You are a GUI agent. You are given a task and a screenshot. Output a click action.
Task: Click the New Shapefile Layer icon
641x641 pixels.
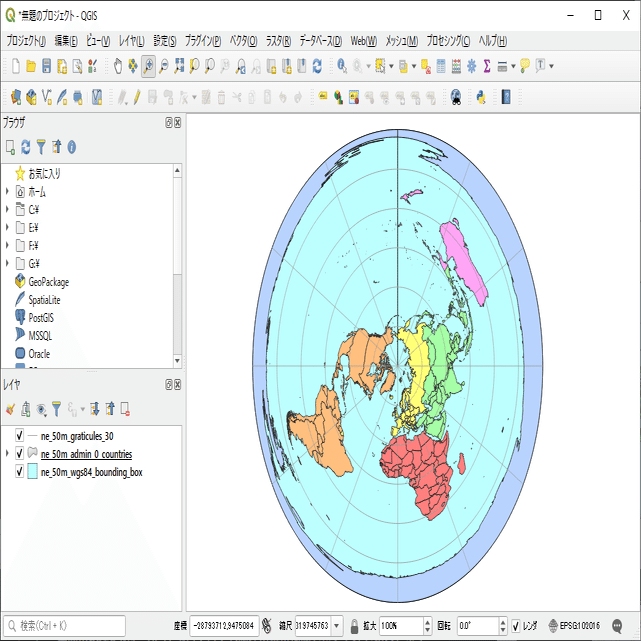(47, 97)
